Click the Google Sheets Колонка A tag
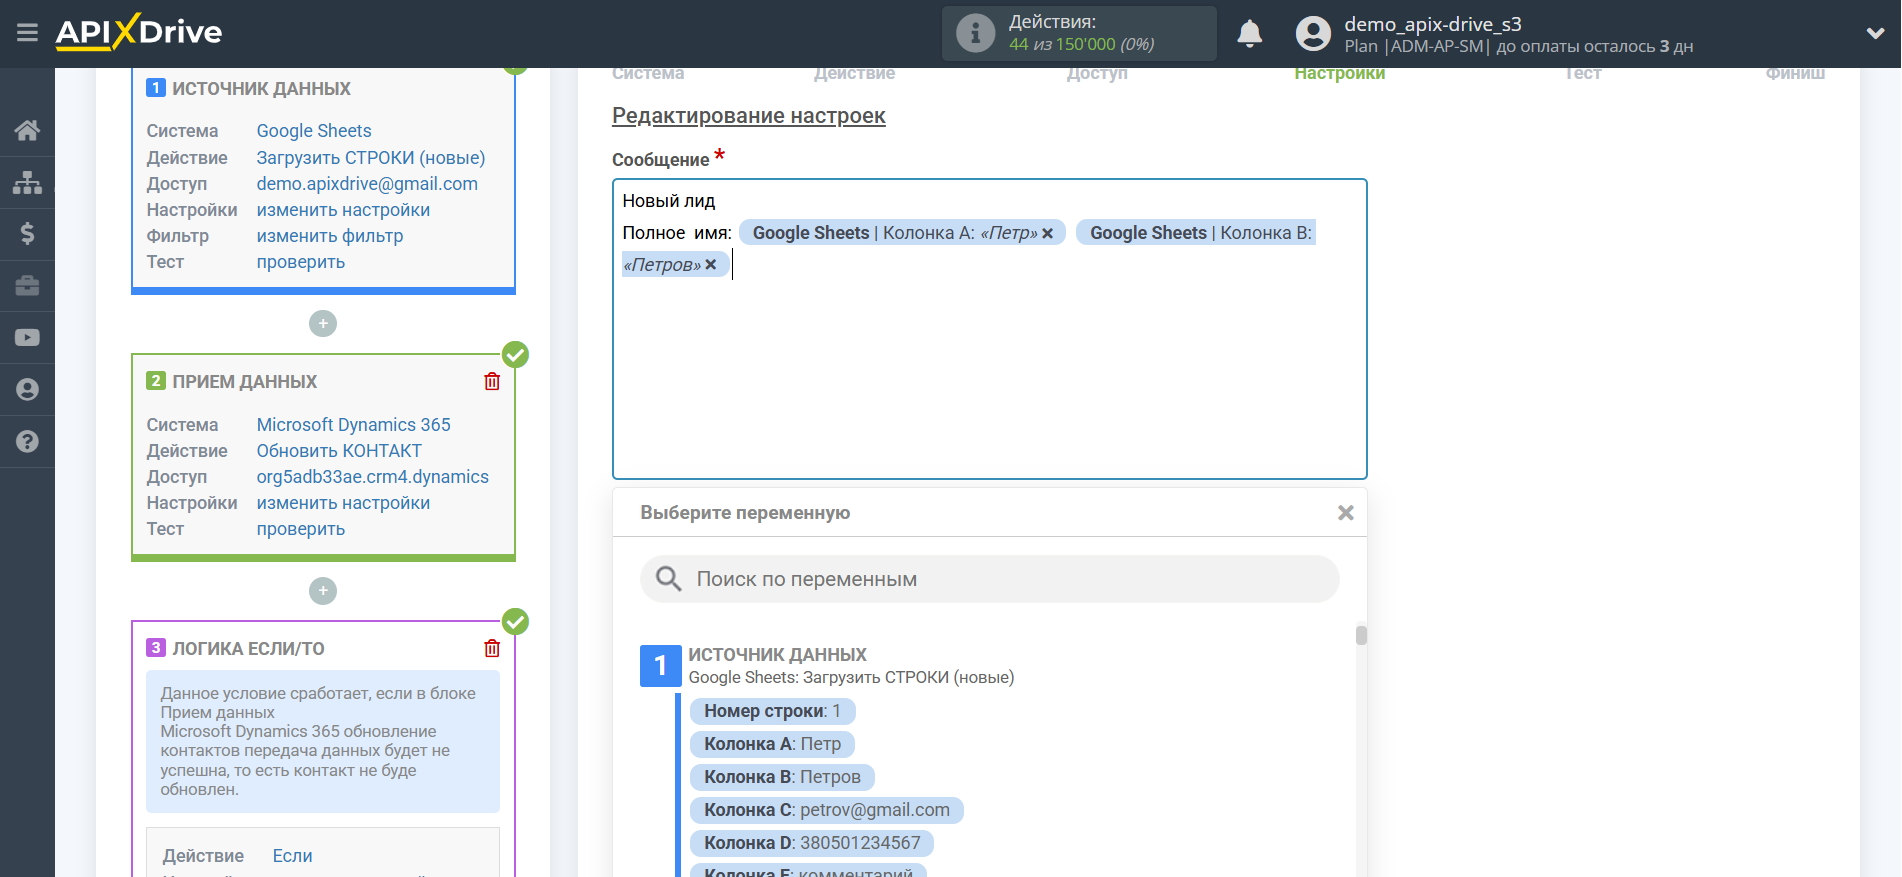 pyautogui.click(x=902, y=233)
